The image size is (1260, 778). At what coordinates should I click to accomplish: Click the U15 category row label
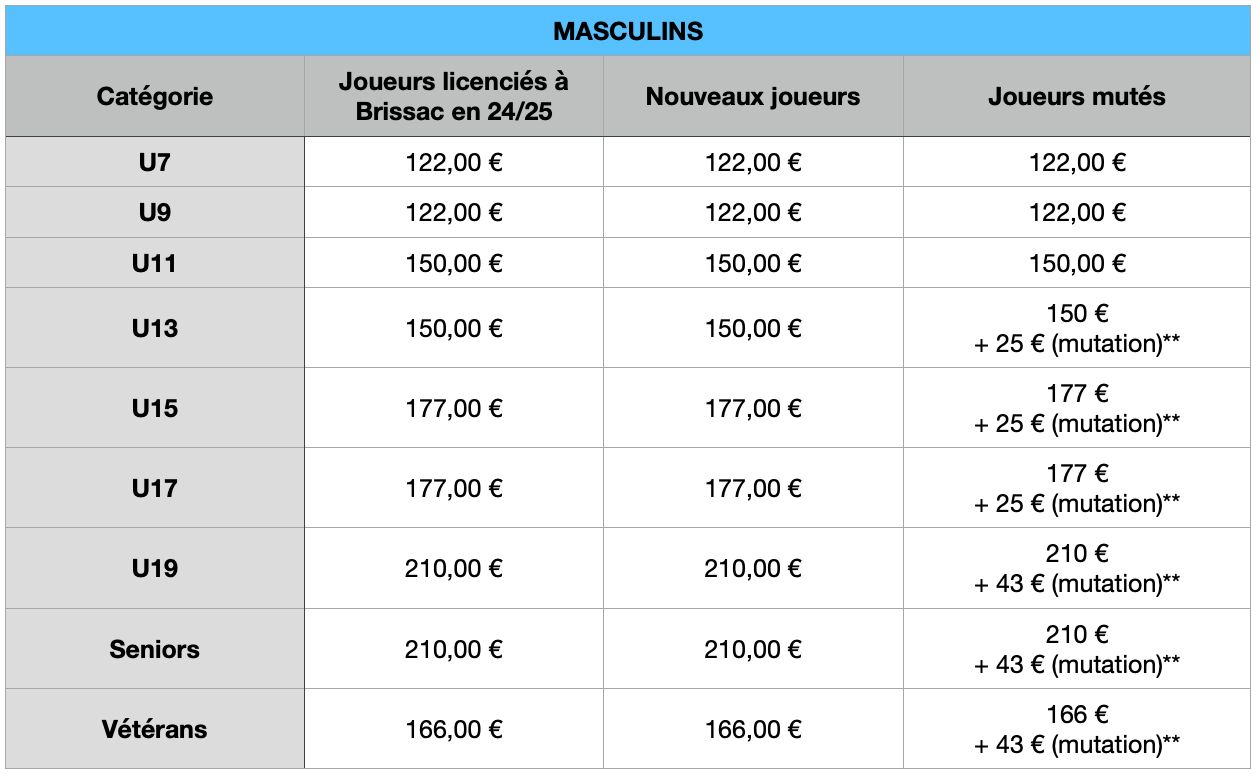155,408
